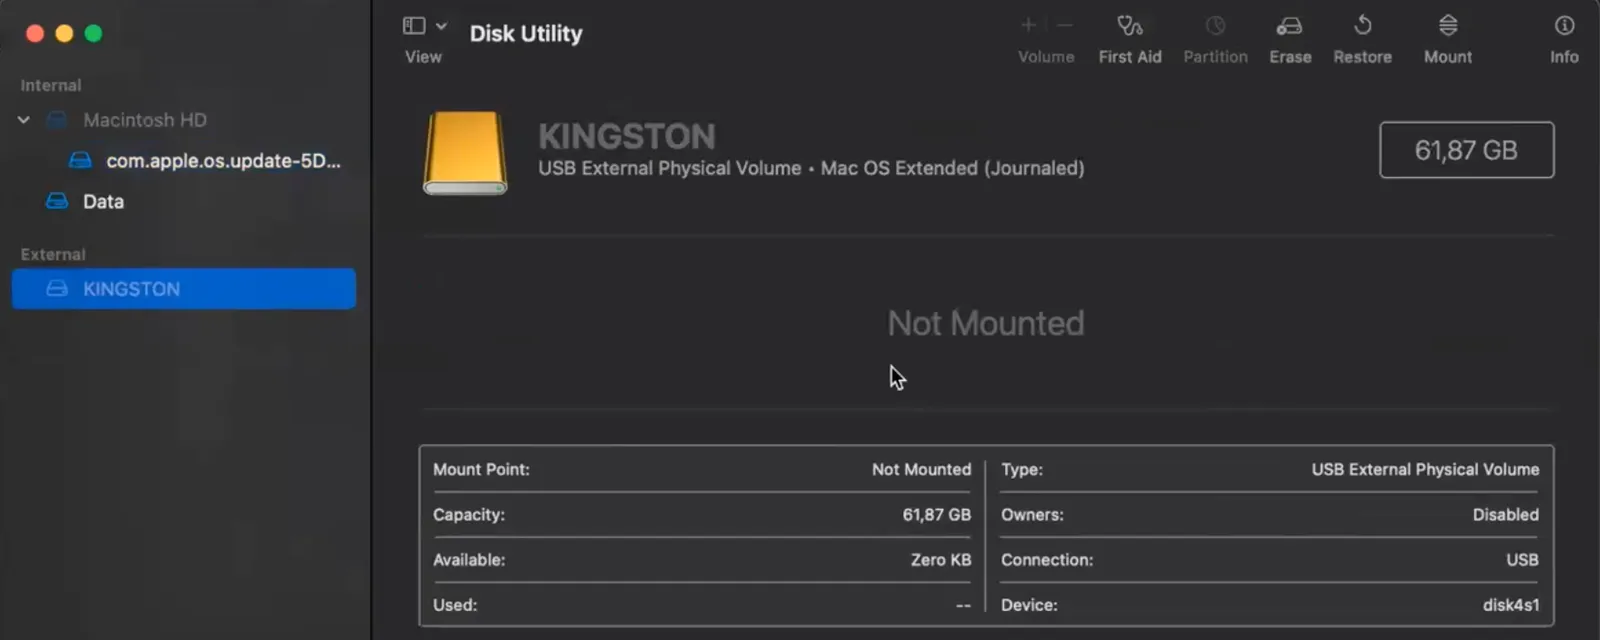Add a volume with the plus button
1600x640 pixels.
click(x=1028, y=25)
